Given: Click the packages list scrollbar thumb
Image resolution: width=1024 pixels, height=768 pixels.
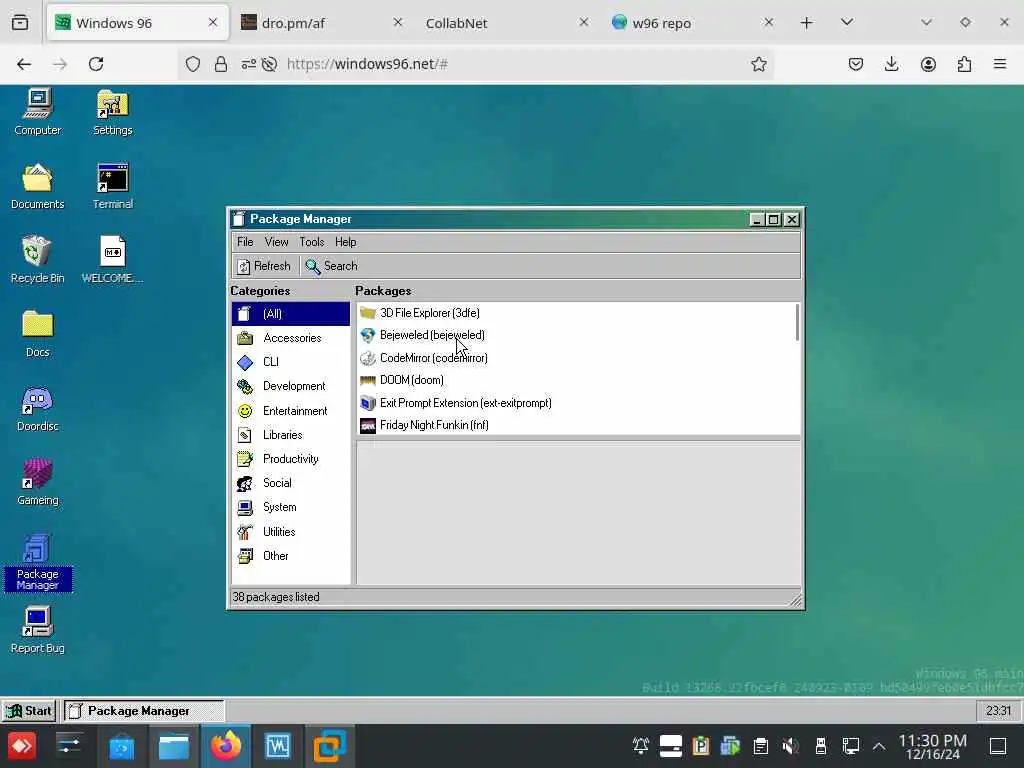Looking at the screenshot, I should coord(797,322).
